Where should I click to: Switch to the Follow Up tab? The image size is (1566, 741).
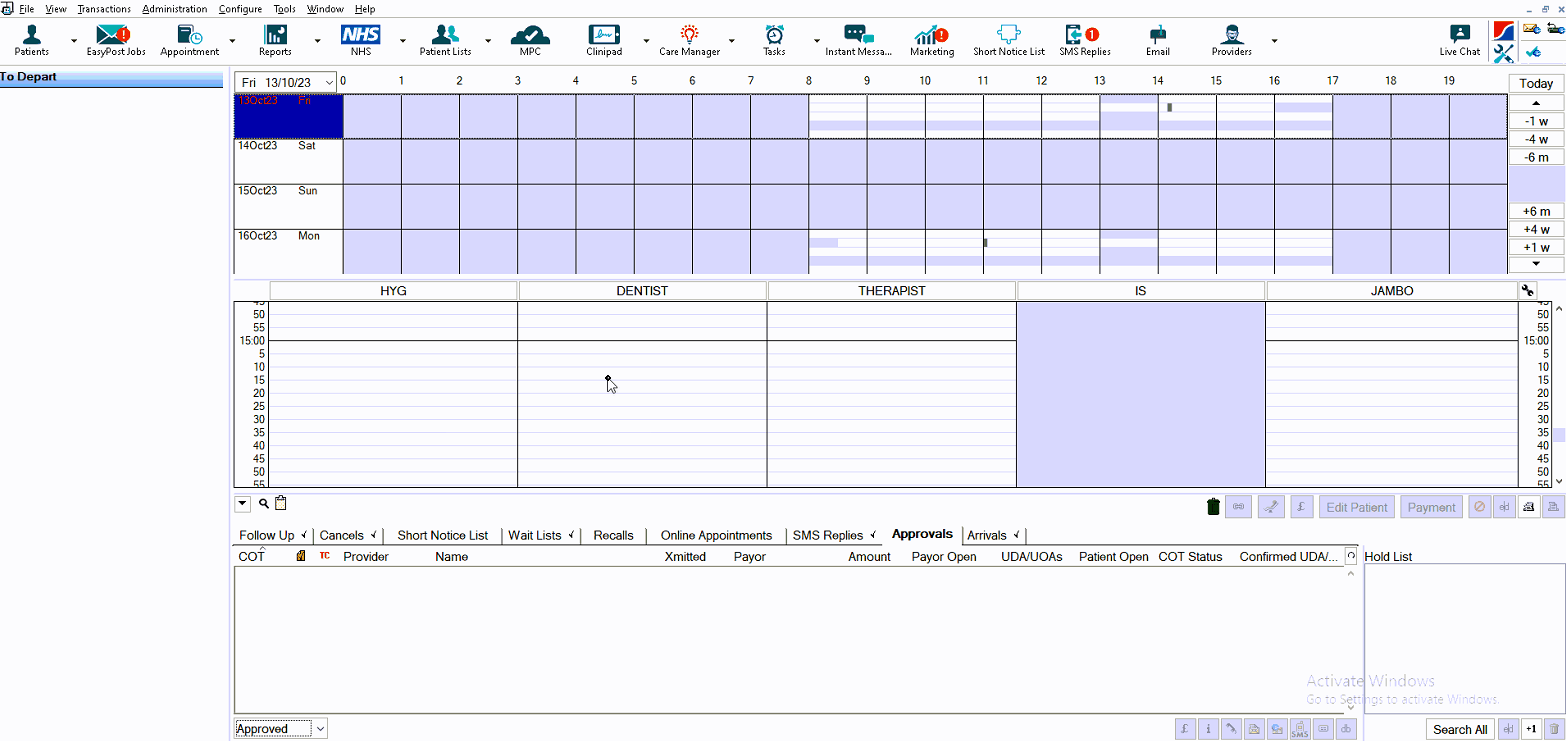[273, 535]
